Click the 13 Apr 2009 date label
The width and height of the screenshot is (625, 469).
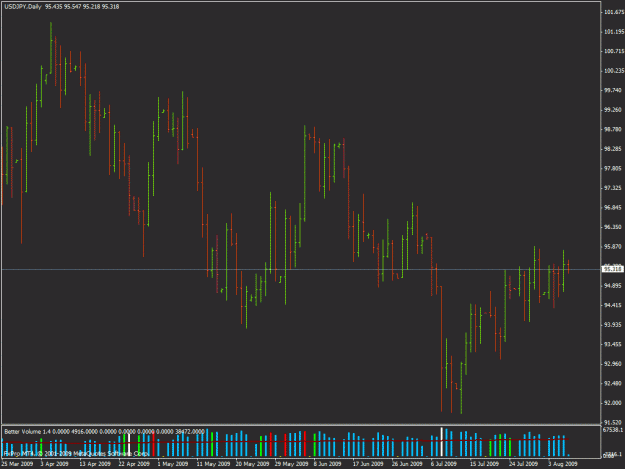tap(95, 464)
